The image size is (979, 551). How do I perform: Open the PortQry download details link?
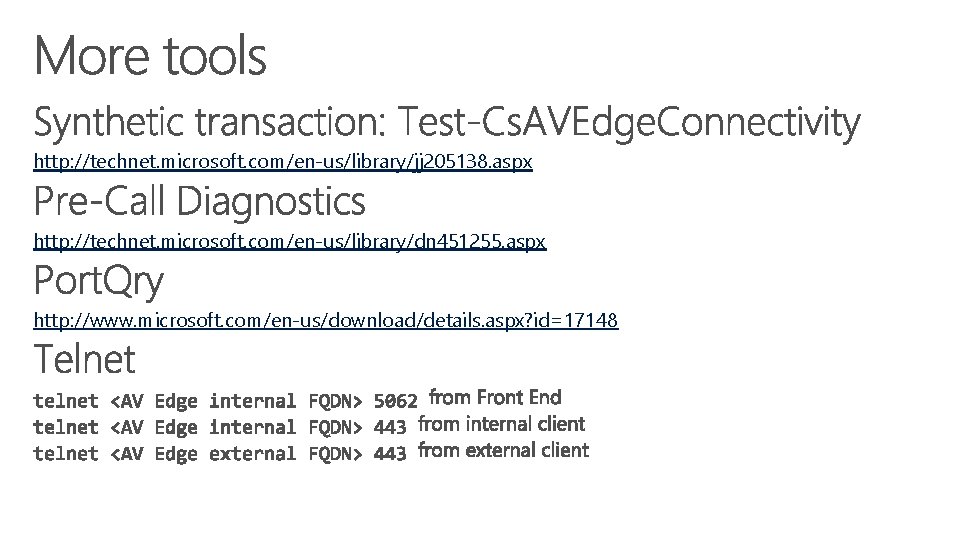[326, 320]
